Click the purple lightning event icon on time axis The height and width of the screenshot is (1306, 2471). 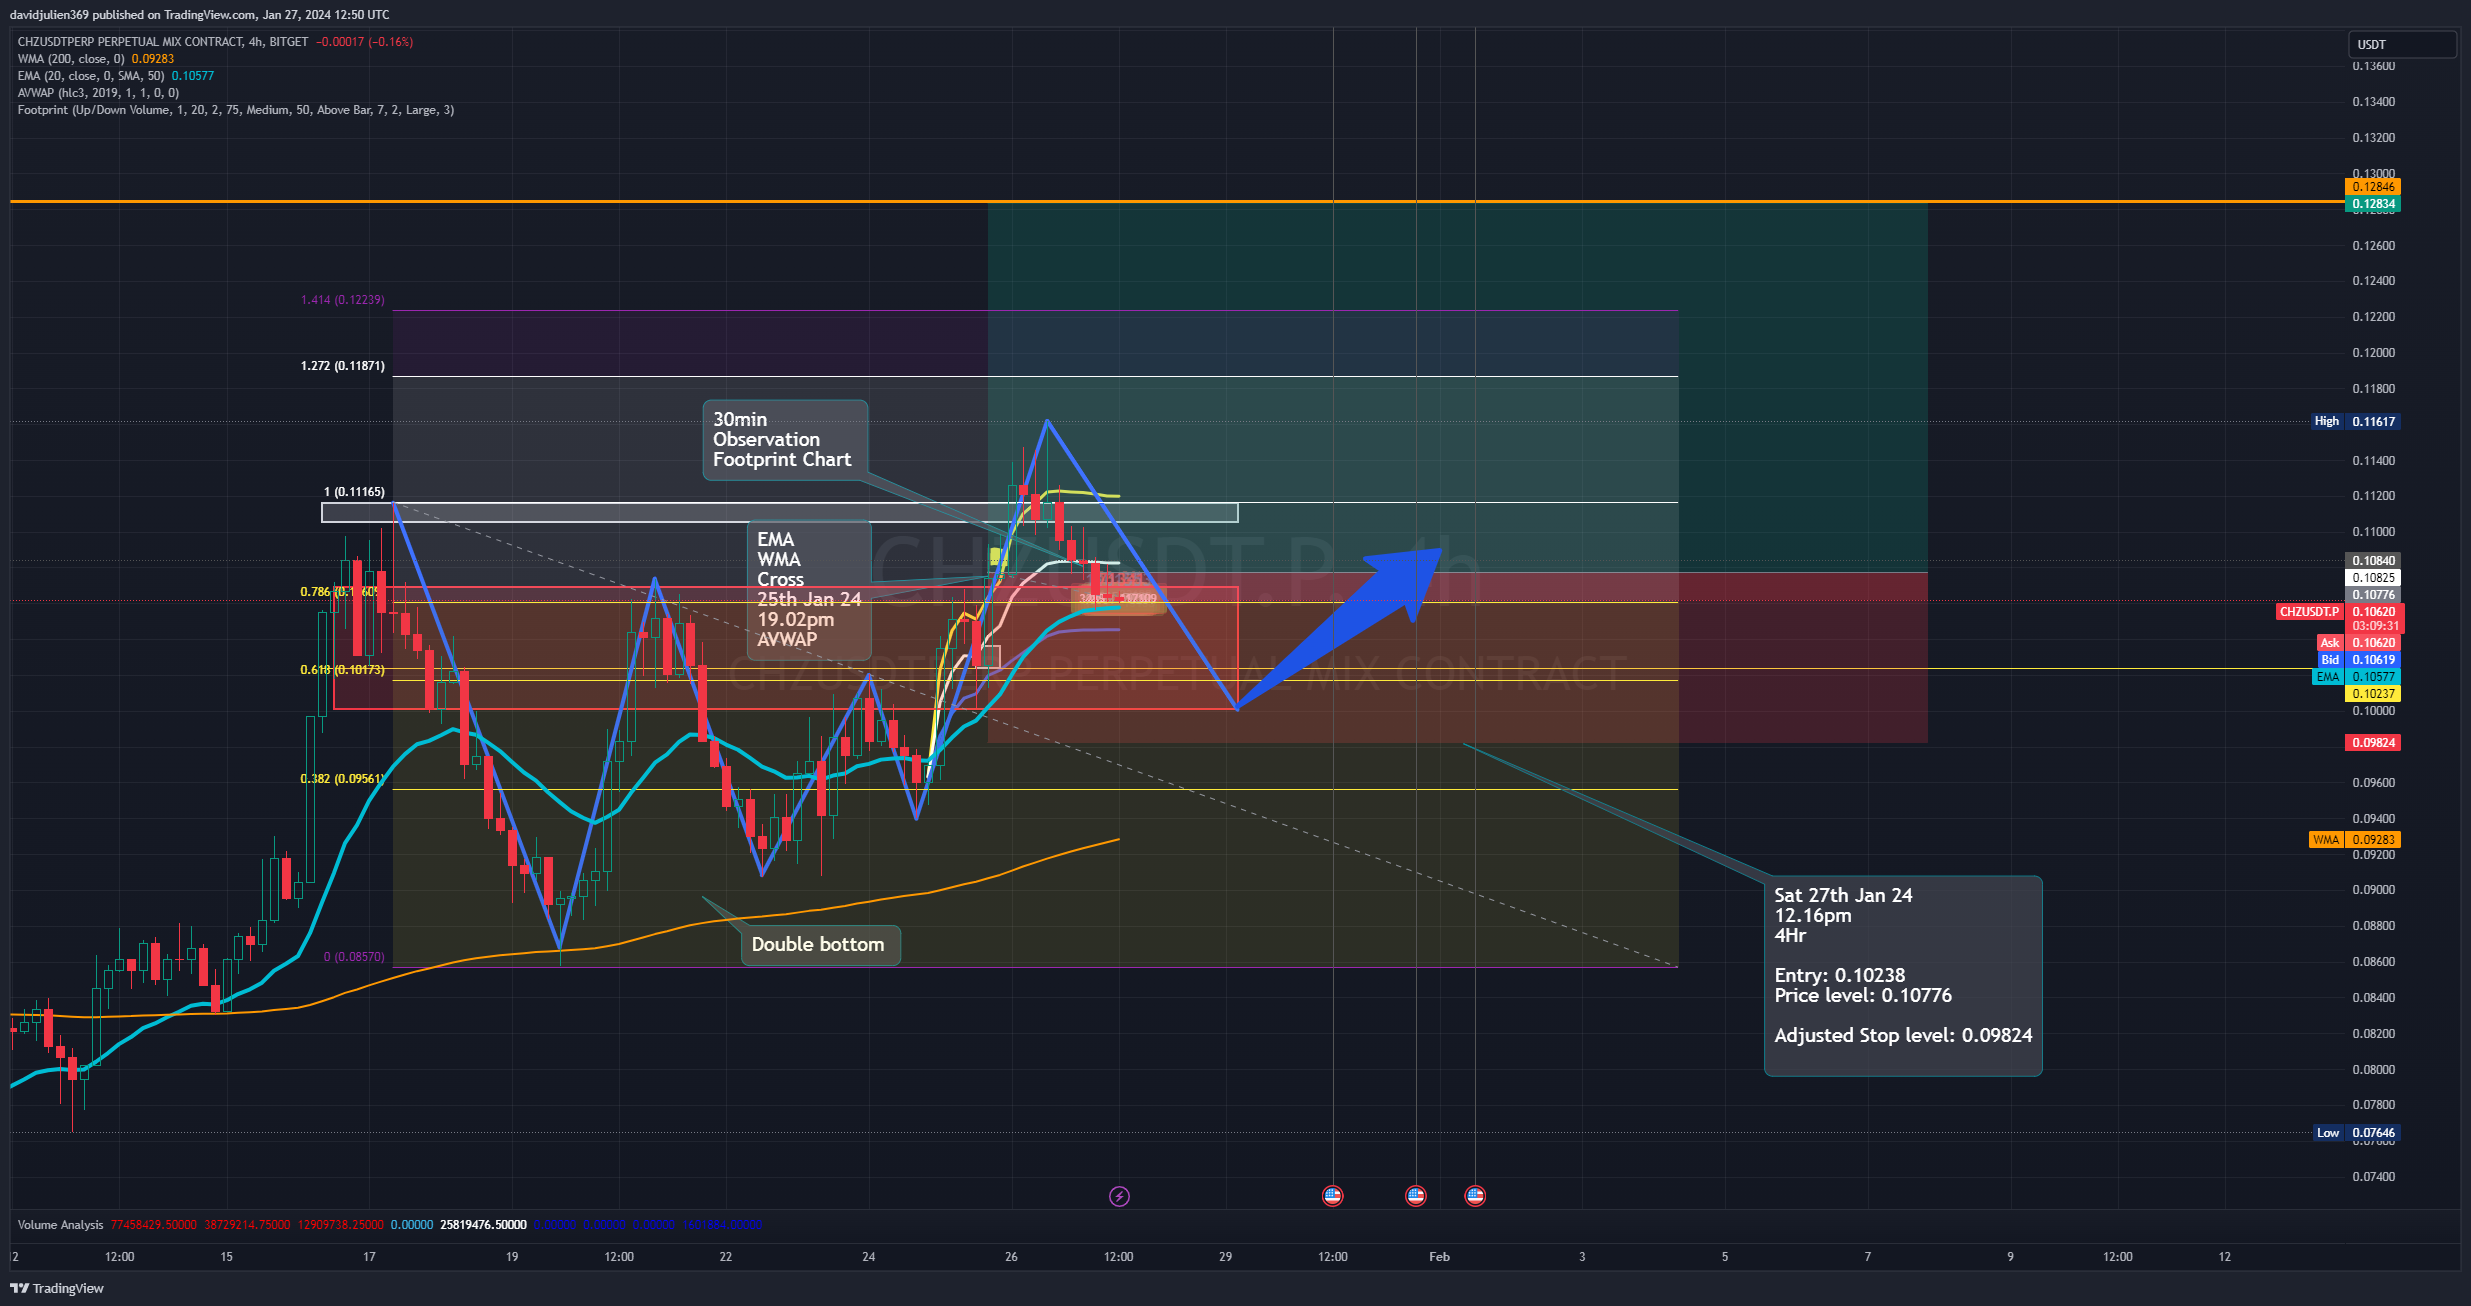1119,1196
